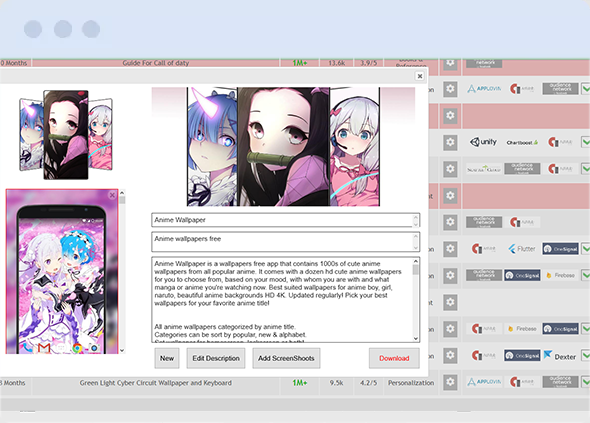Click the '13.6k' reviews cell
Image resolution: width=590 pixels, height=423 pixels.
(x=336, y=63)
